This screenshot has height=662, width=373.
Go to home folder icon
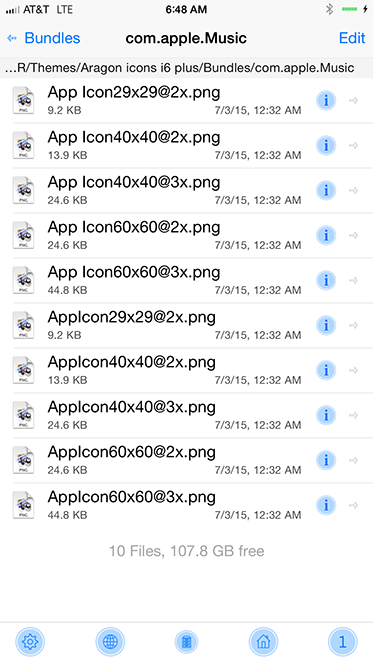(264, 642)
